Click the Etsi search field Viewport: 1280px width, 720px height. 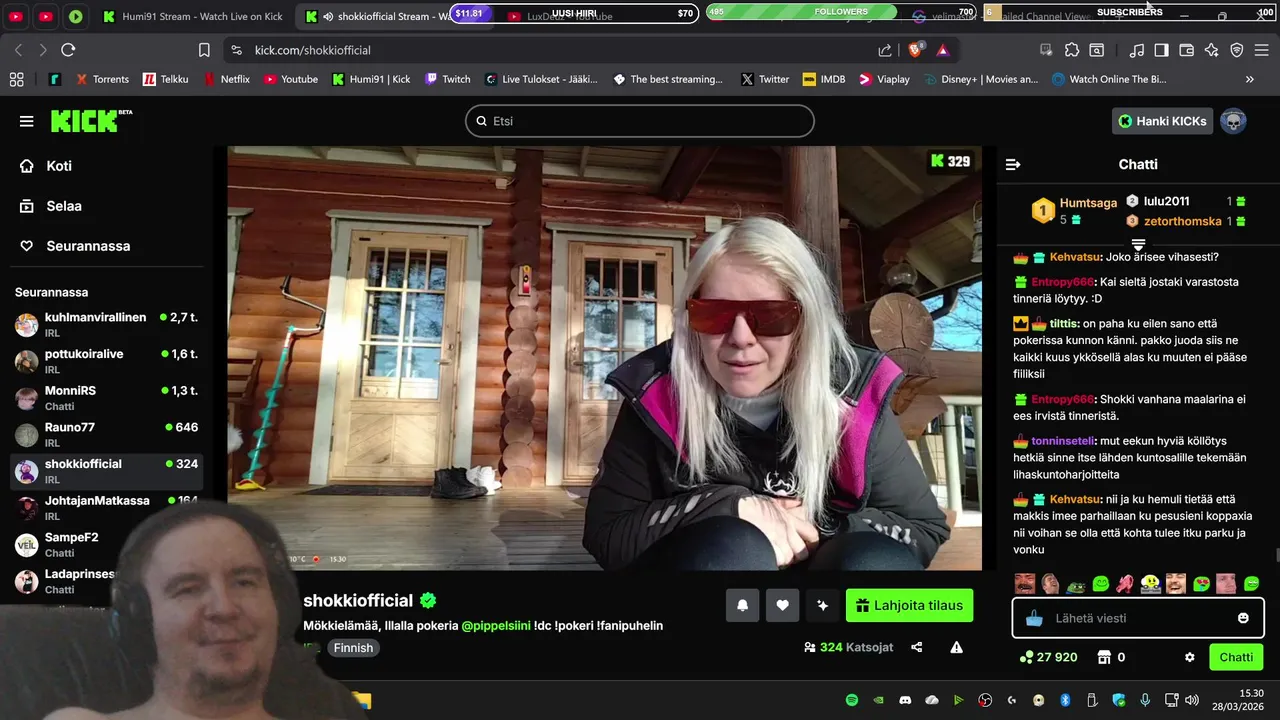[x=640, y=121]
